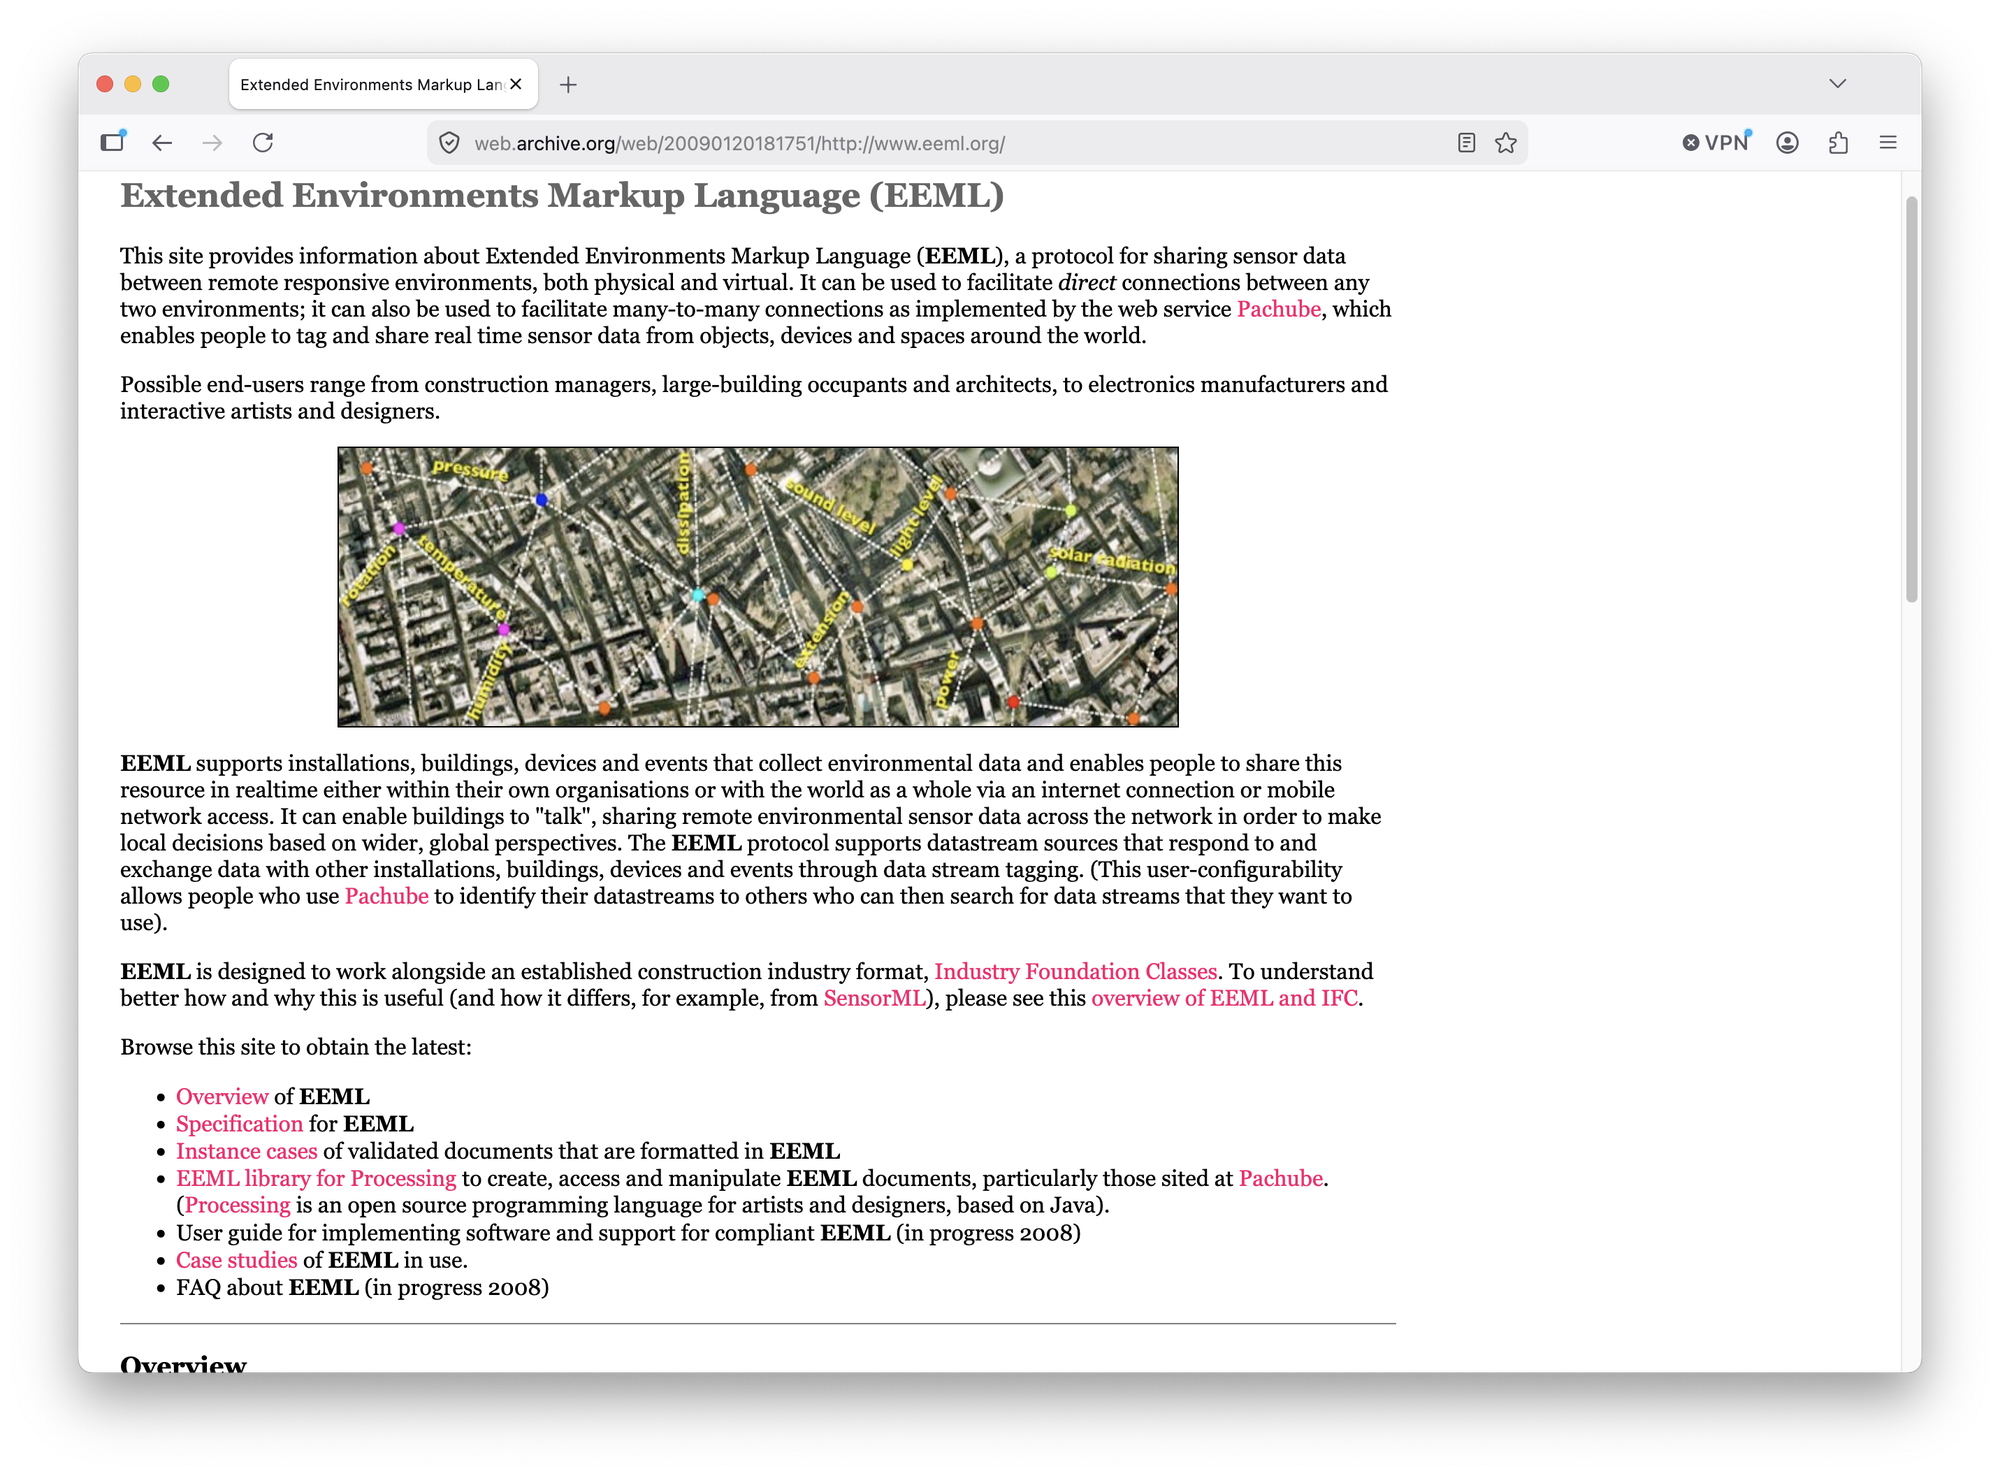Viewport: 2000px width, 1476px height.
Task: Open EEML library for Processing link
Action: (x=316, y=1179)
